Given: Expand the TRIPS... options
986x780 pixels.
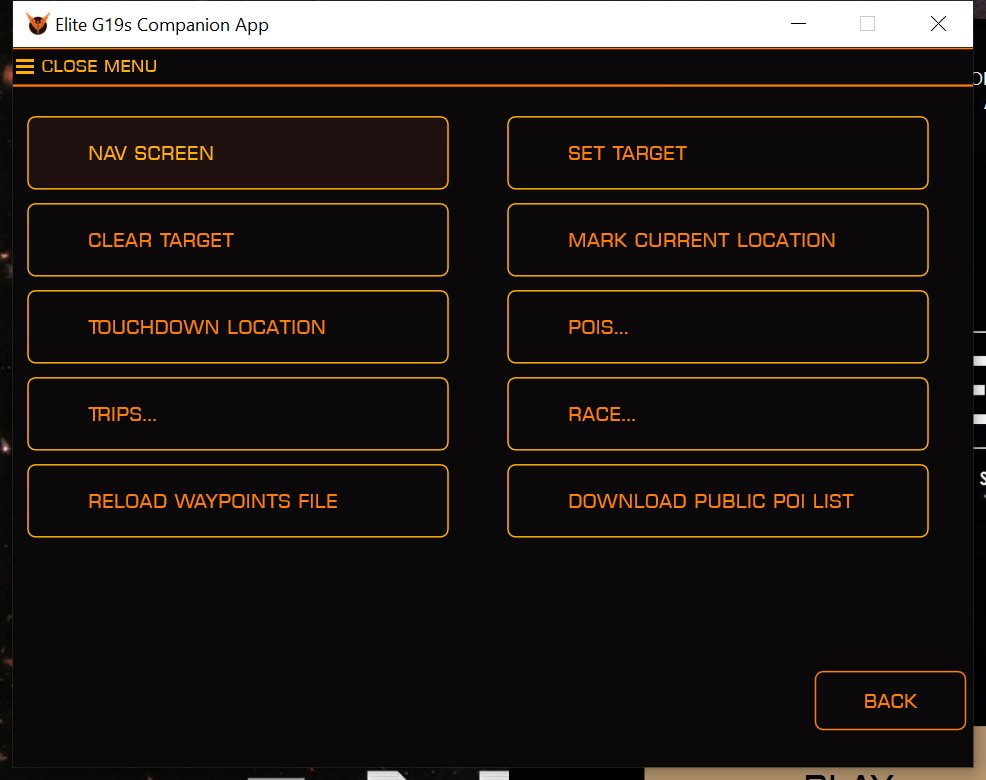Looking at the screenshot, I should (237, 414).
